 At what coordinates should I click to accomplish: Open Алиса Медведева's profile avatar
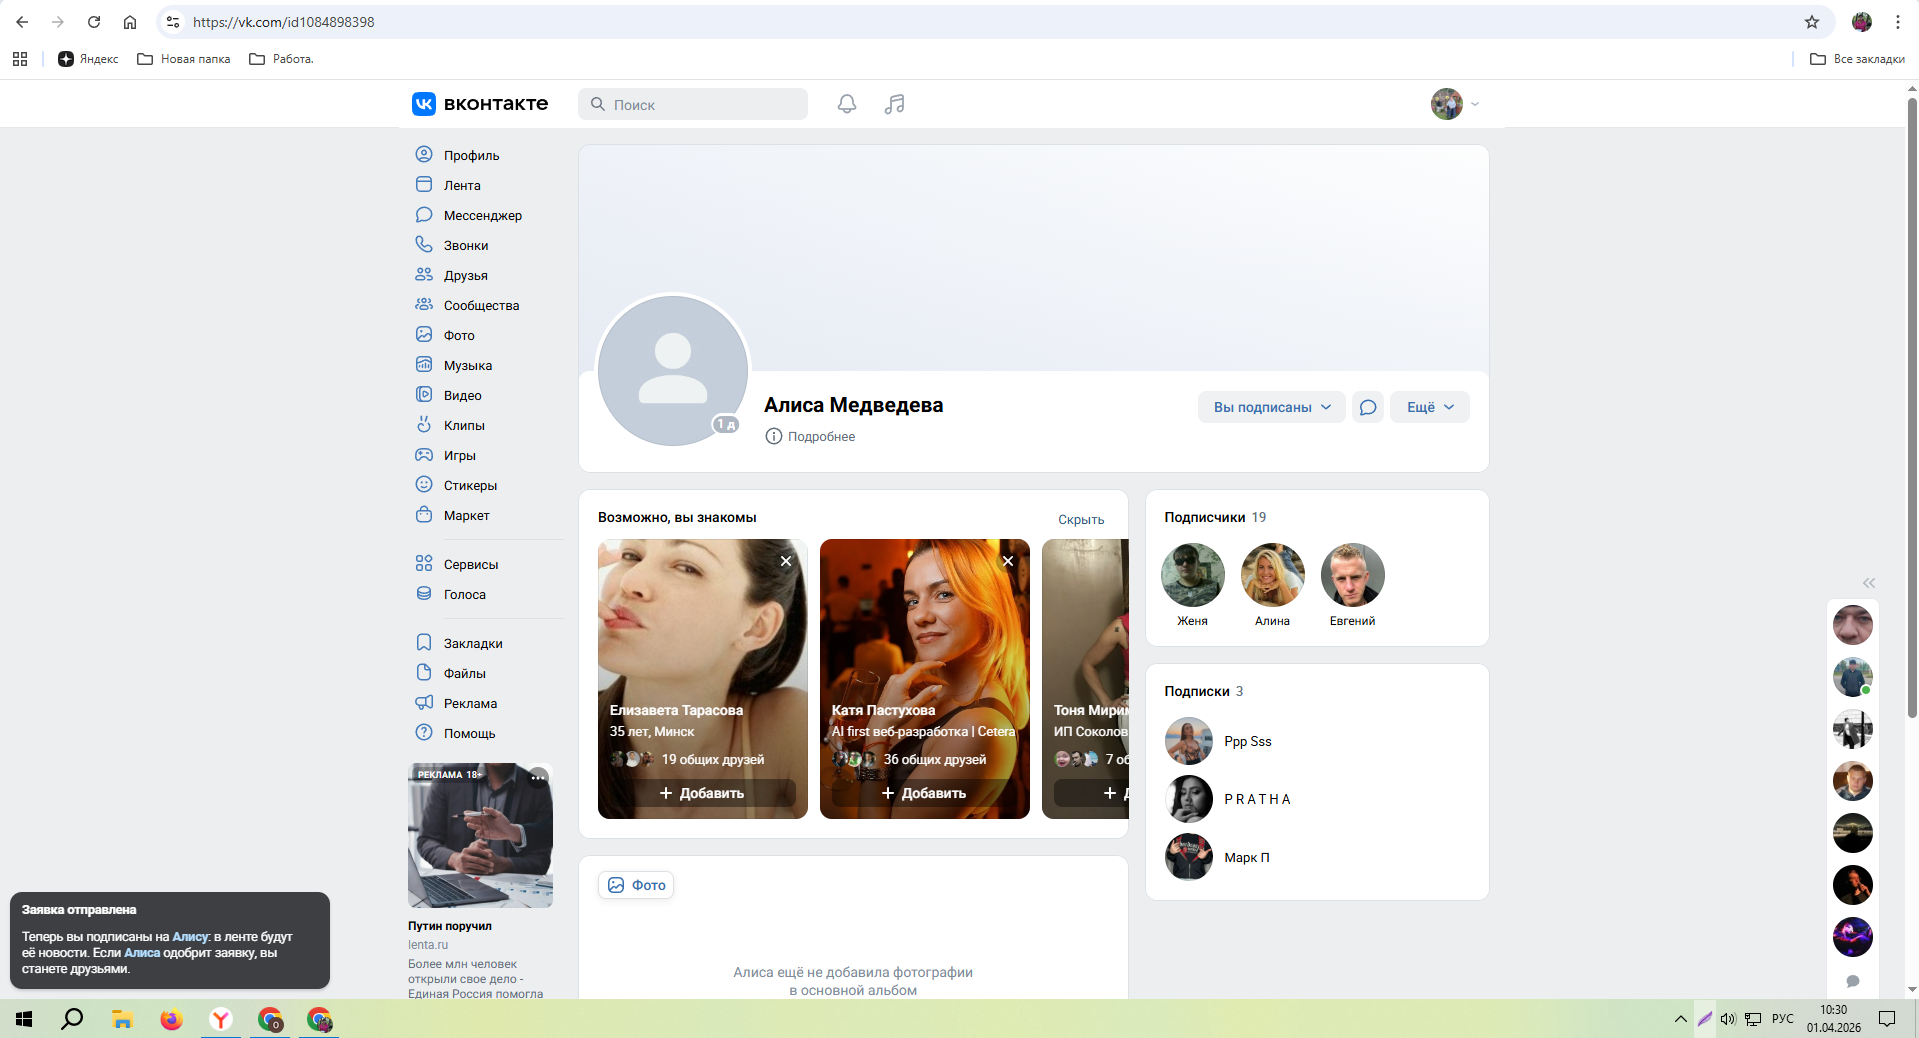[x=673, y=370]
